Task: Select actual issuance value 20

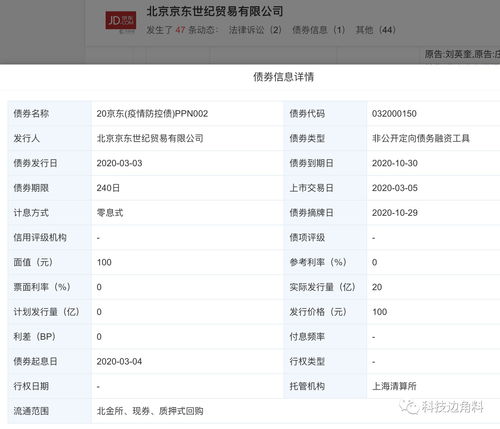Action: click(377, 287)
